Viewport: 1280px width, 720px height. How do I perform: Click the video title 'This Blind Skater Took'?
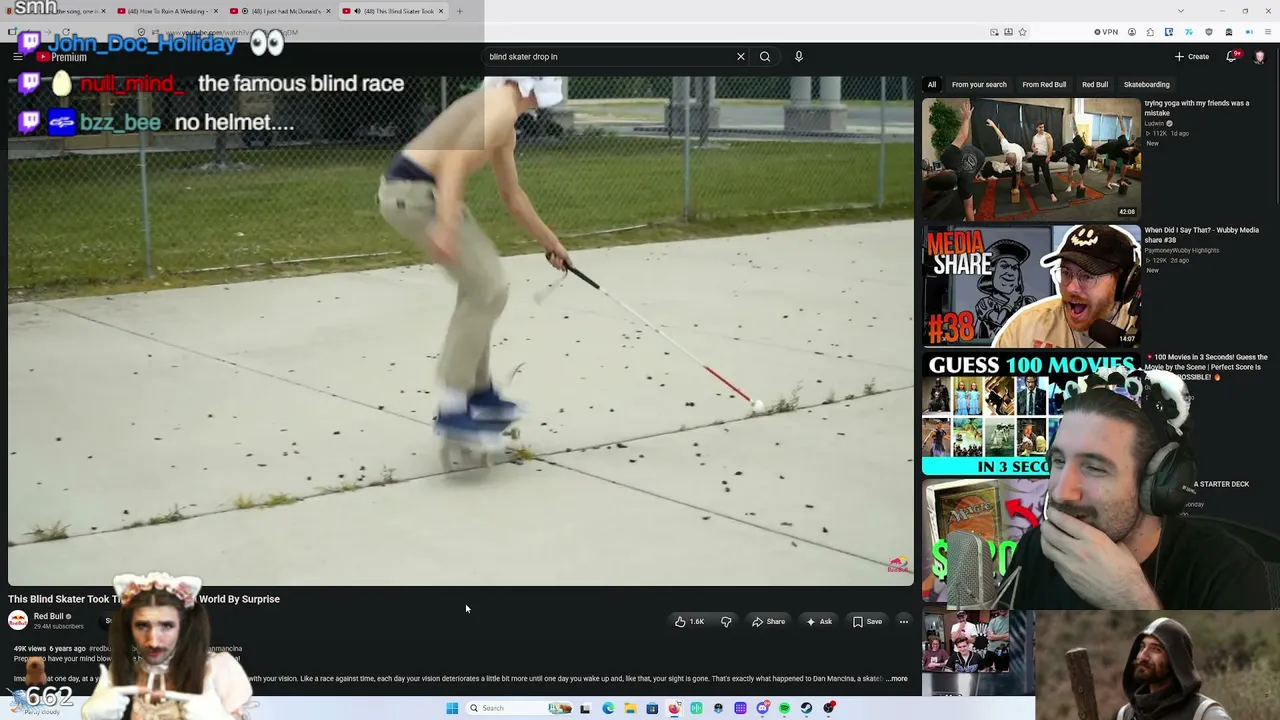144,599
